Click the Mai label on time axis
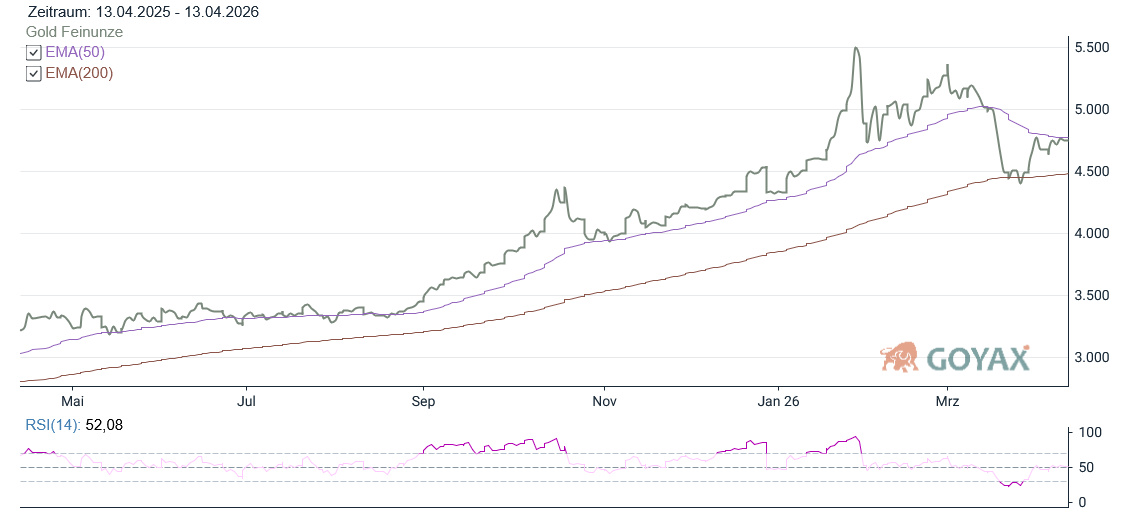 click(x=73, y=402)
